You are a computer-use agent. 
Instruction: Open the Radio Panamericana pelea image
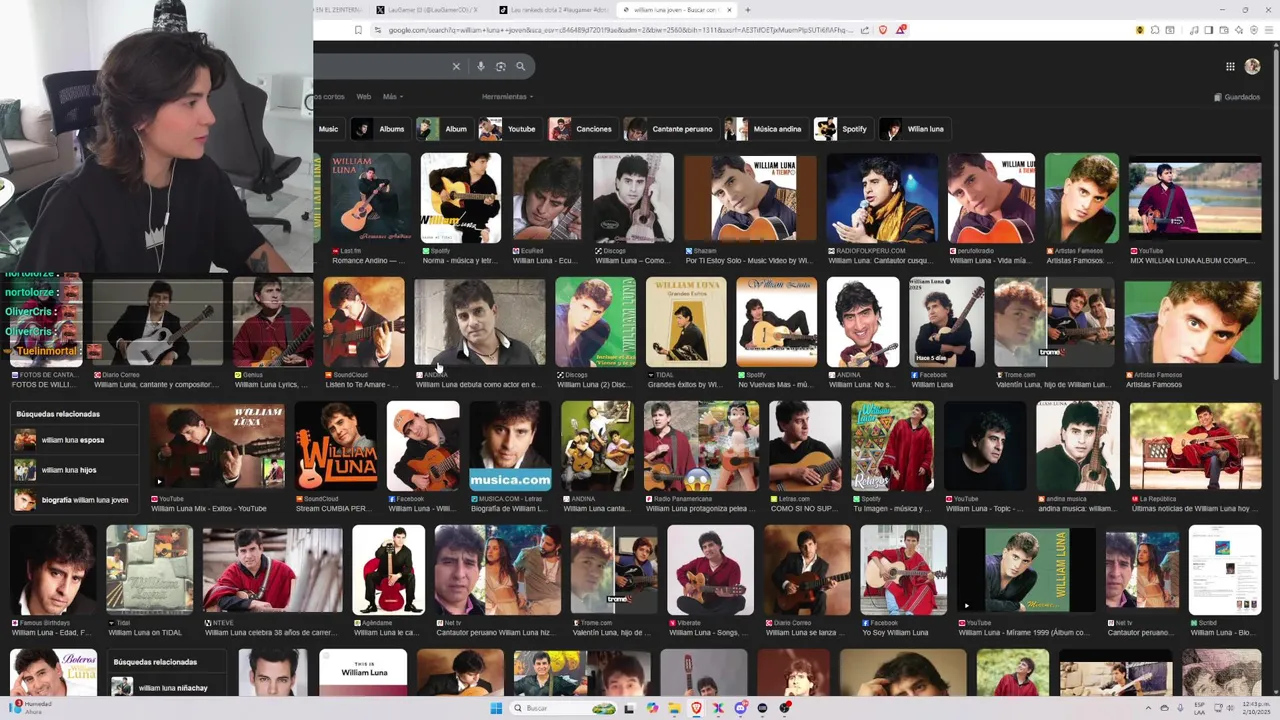701,445
